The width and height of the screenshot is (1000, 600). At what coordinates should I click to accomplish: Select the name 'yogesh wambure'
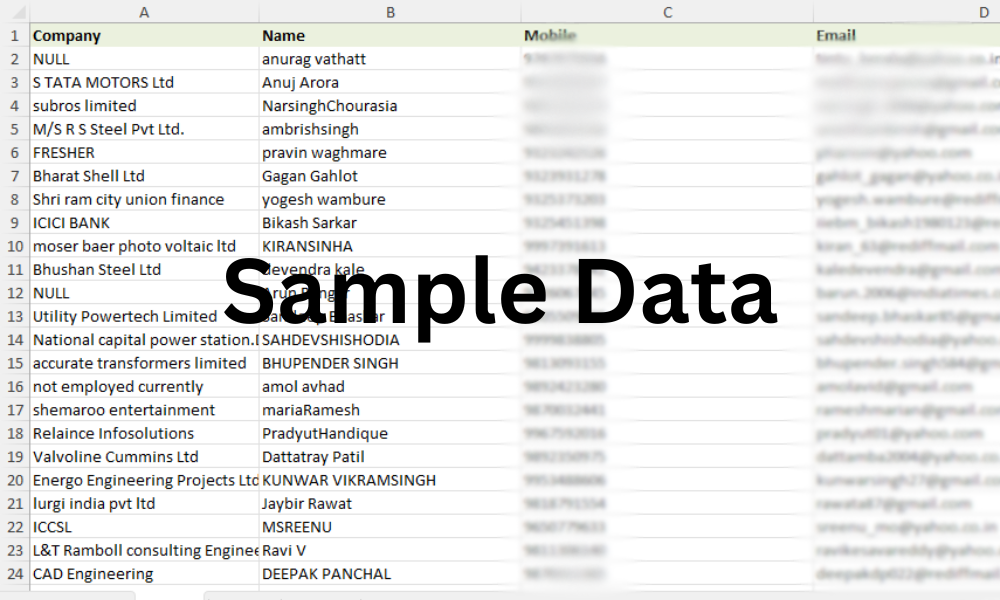tap(390, 200)
